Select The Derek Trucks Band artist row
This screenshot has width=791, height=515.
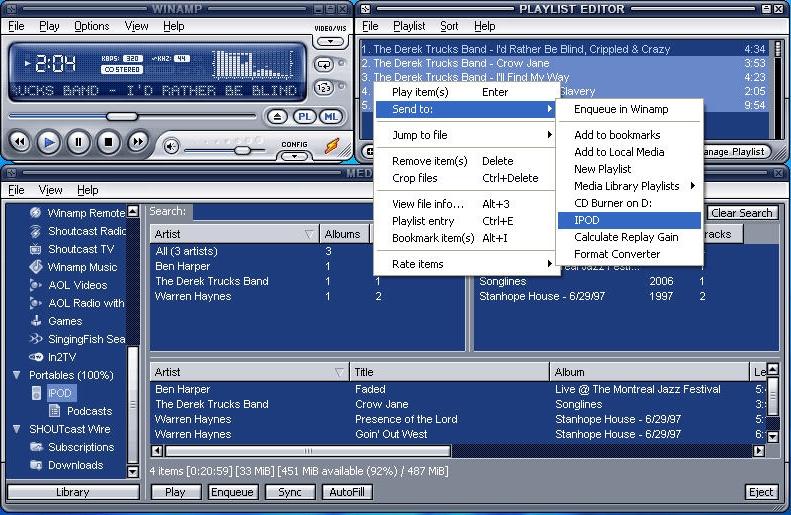tap(308, 281)
